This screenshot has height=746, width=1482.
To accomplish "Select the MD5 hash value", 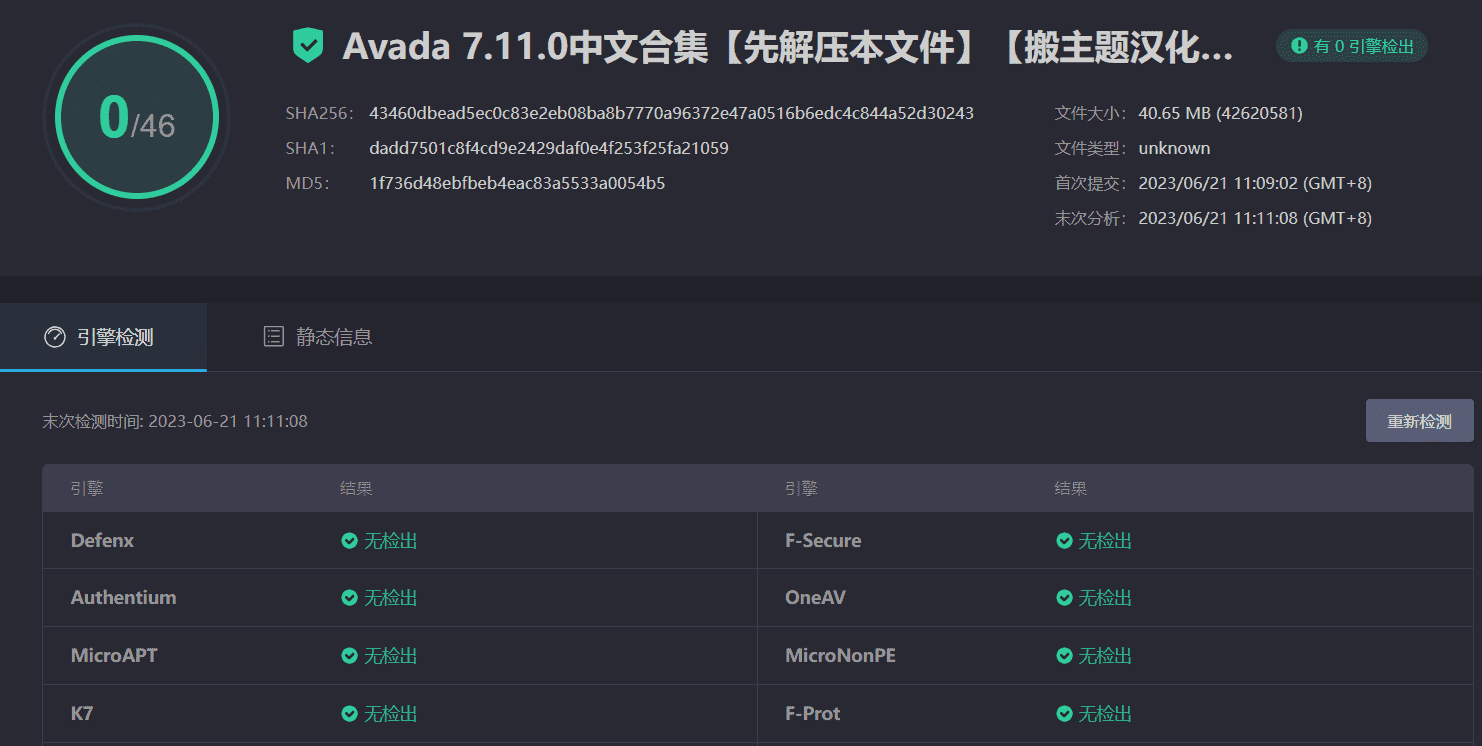I will tap(517, 183).
